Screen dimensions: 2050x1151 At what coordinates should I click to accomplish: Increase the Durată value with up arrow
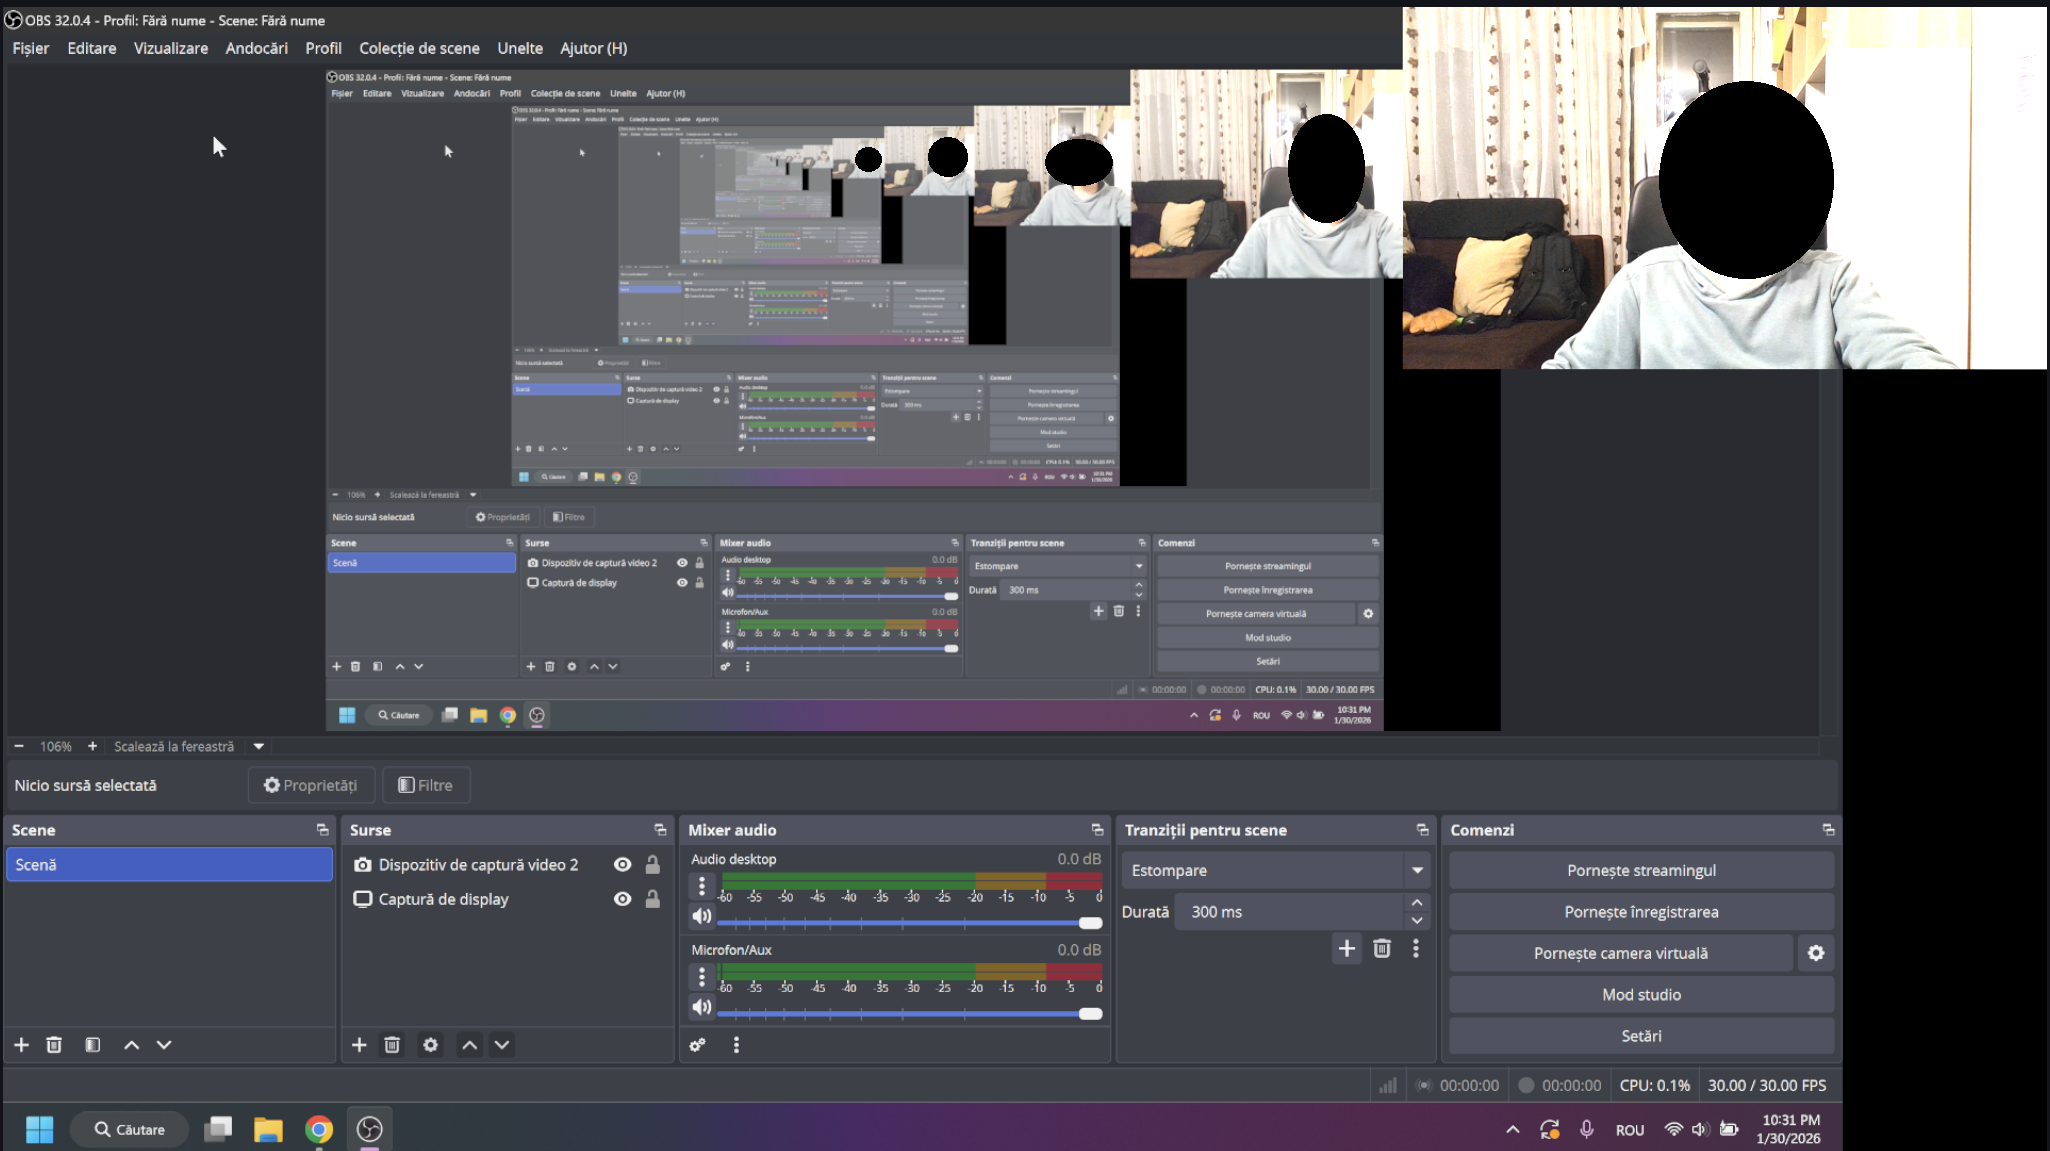(1417, 903)
